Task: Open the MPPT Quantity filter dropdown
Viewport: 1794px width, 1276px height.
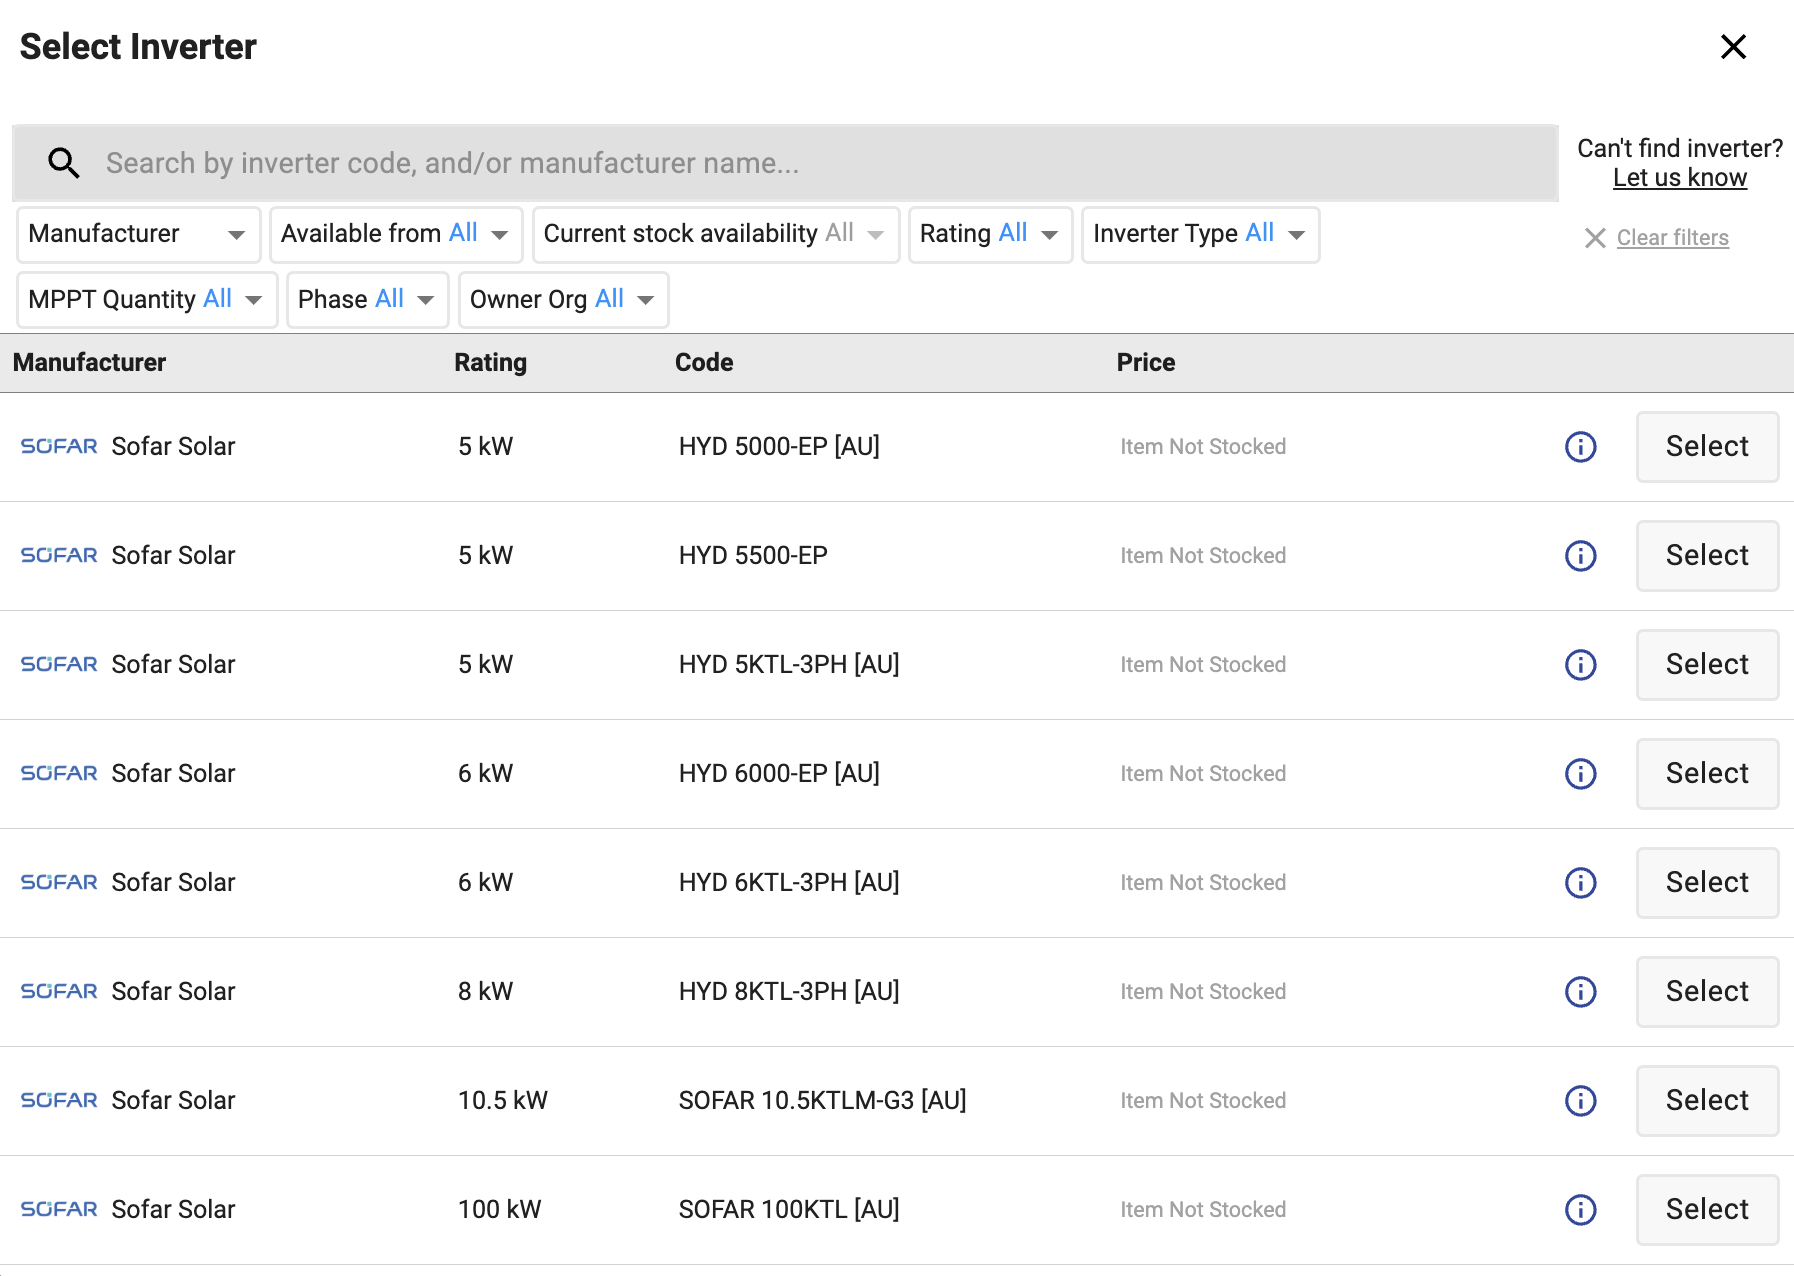Action: point(147,300)
